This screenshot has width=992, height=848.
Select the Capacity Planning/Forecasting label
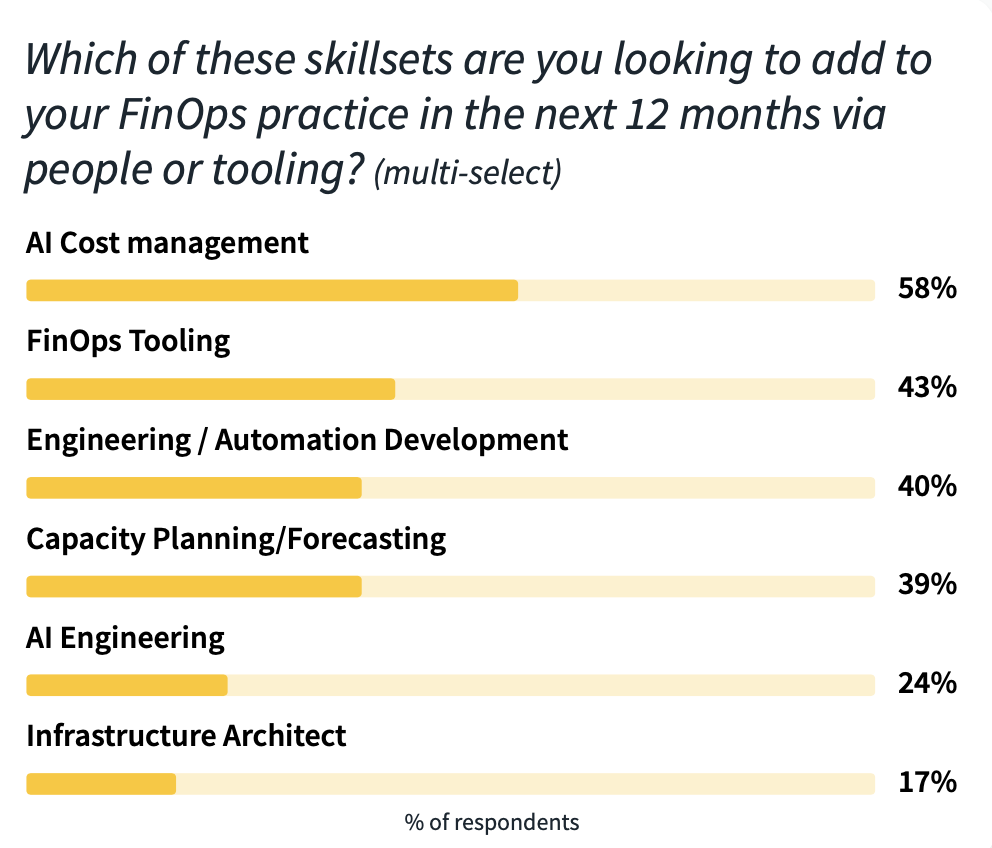pyautogui.click(x=236, y=539)
